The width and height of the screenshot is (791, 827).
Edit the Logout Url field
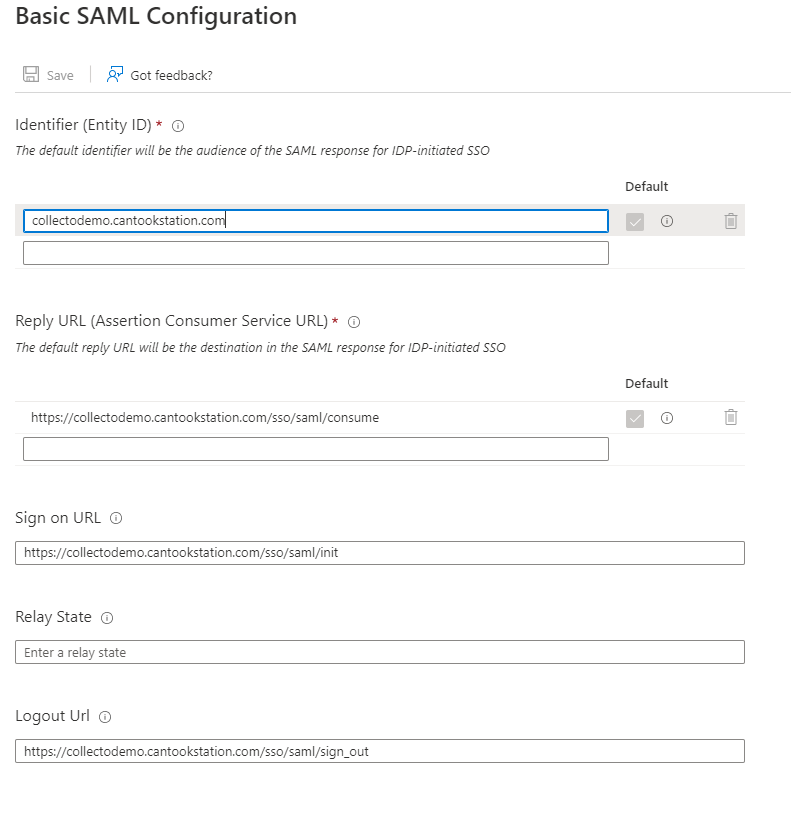click(x=380, y=751)
